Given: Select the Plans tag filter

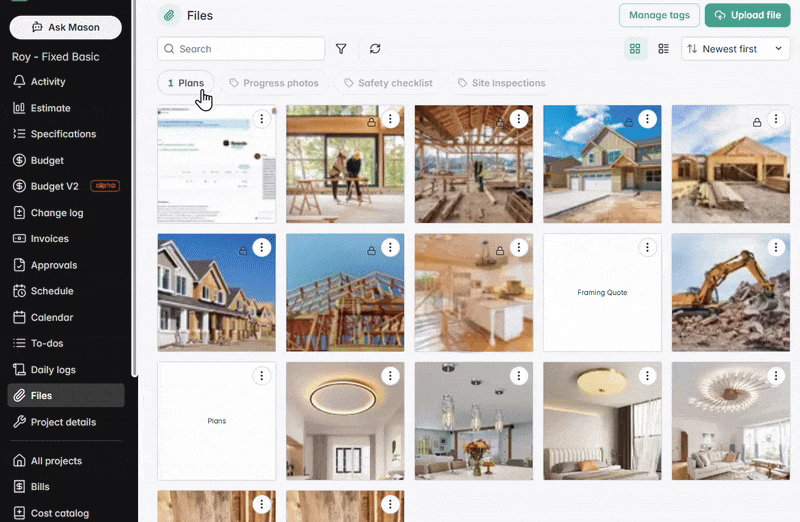Looking at the screenshot, I should point(186,83).
